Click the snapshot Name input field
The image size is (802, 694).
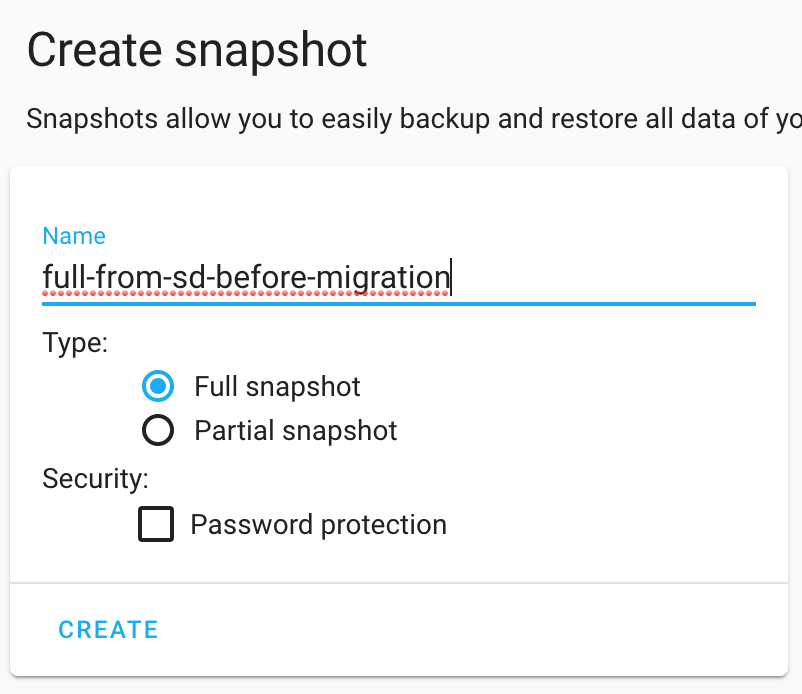[x=398, y=275]
